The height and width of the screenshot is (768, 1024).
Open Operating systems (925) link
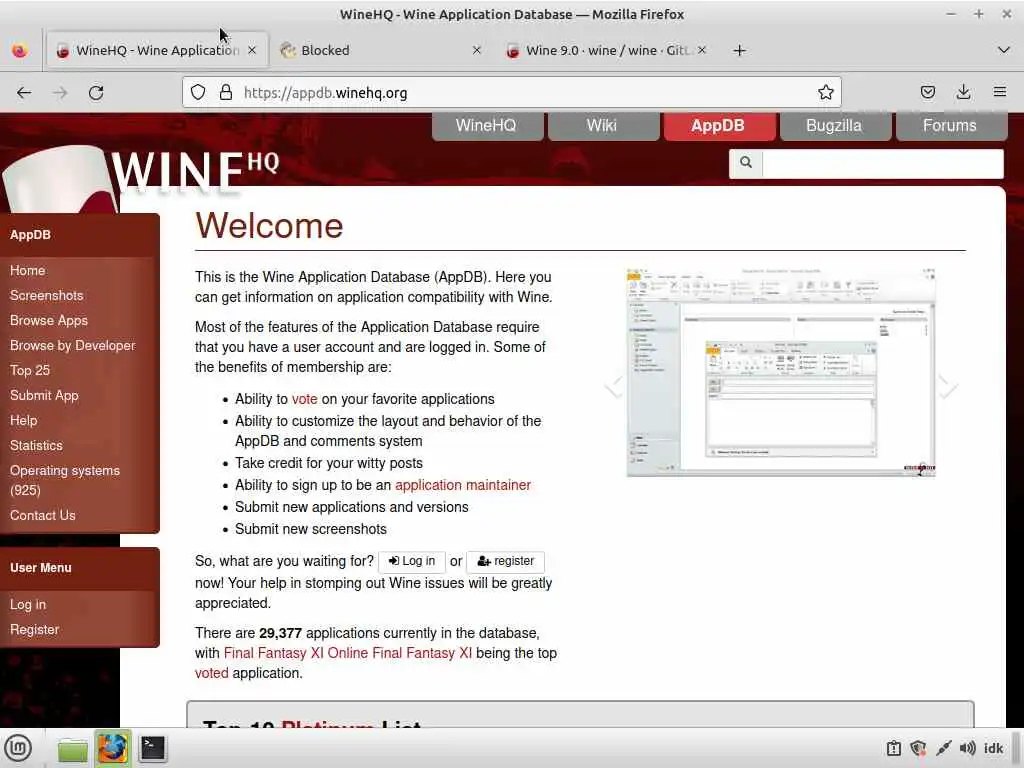(x=65, y=480)
